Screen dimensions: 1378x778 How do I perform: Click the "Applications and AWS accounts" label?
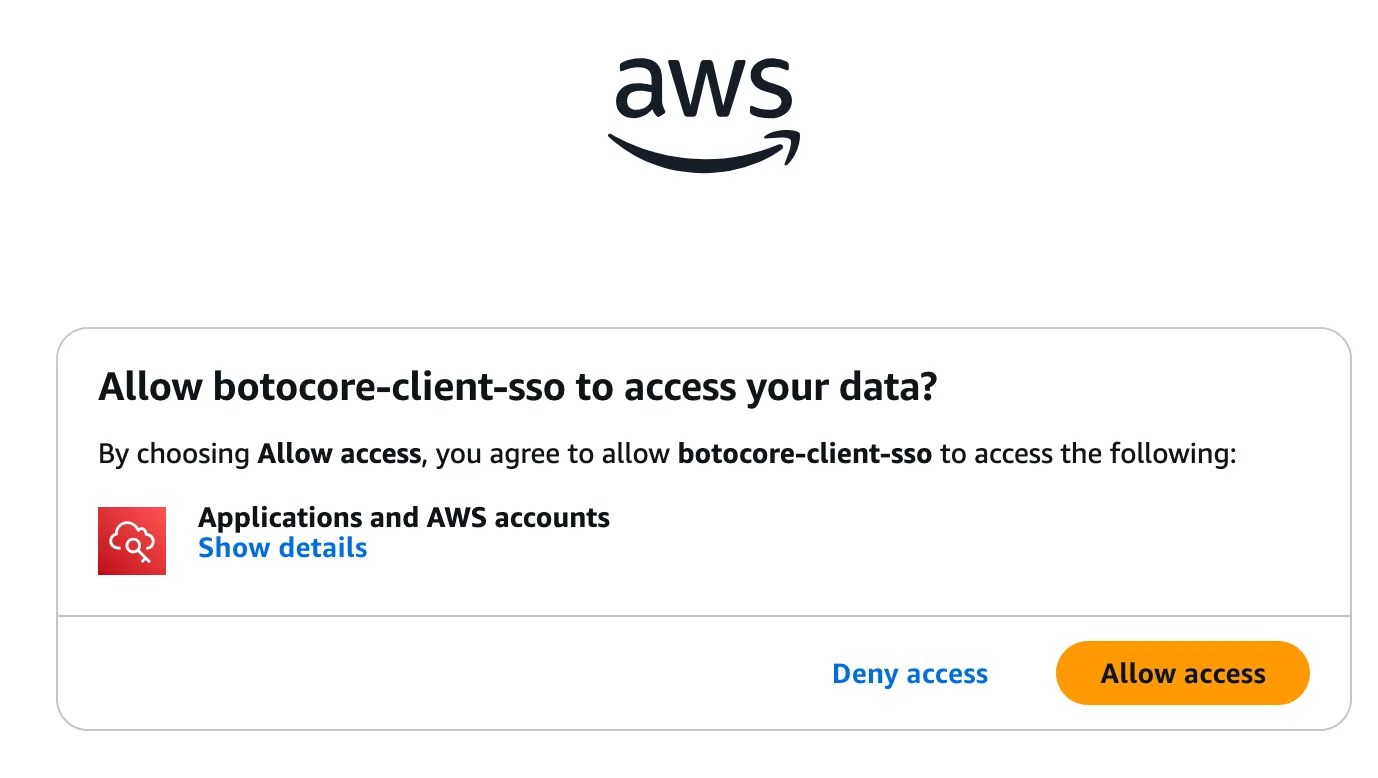404,517
